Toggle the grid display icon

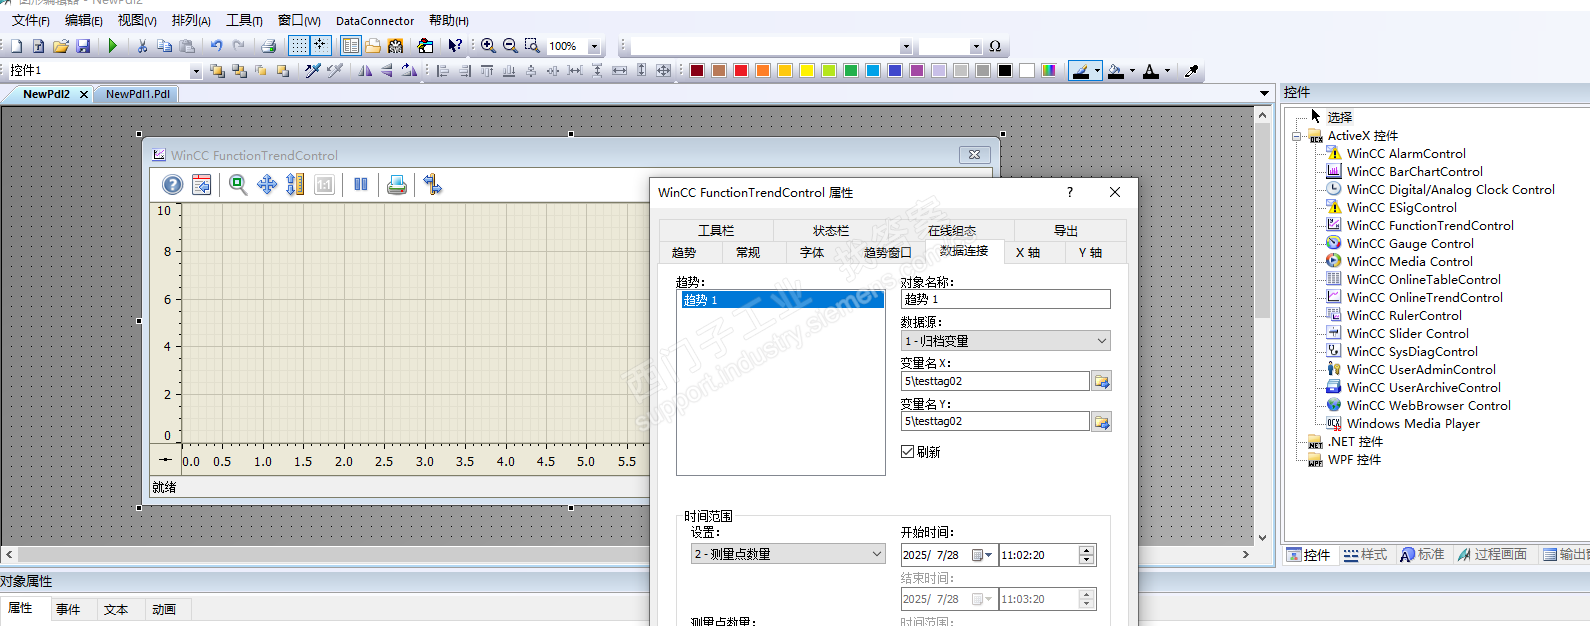[x=298, y=46]
